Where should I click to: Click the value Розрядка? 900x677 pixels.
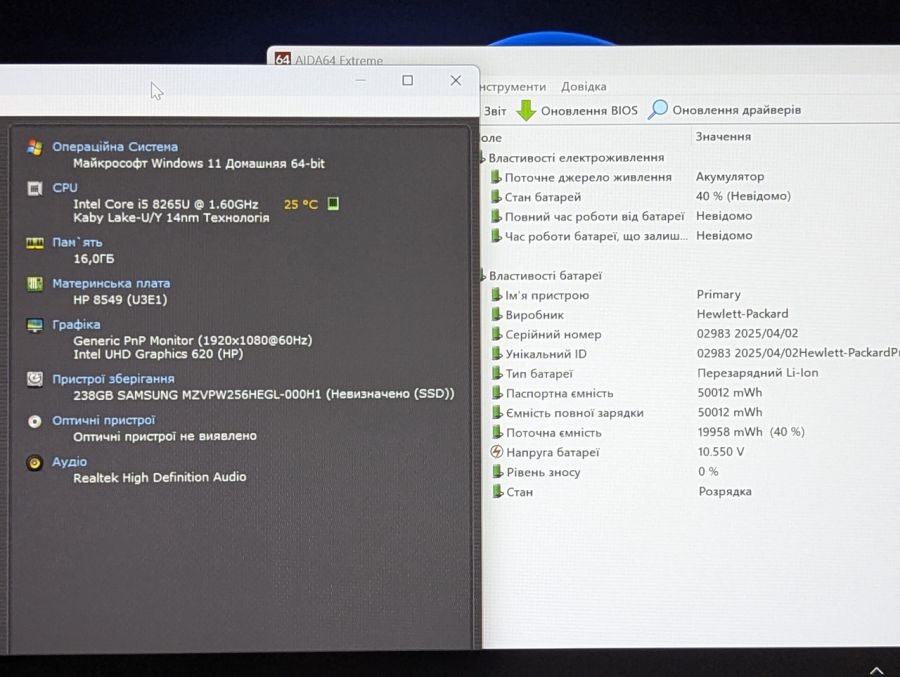[726, 492]
